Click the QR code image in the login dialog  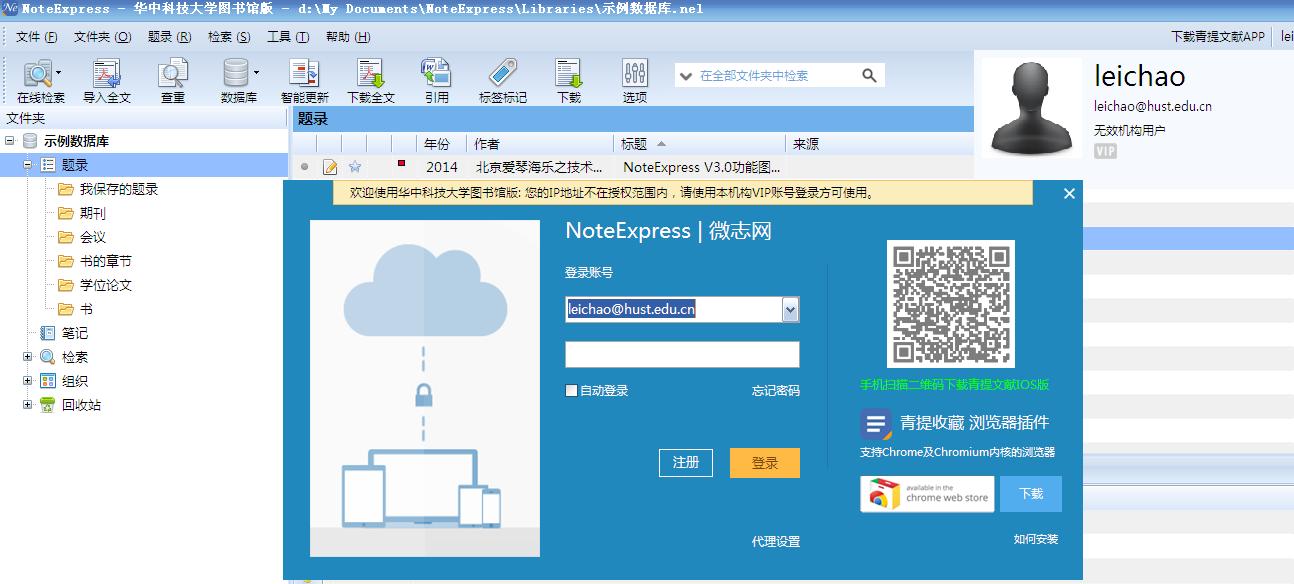coord(951,304)
